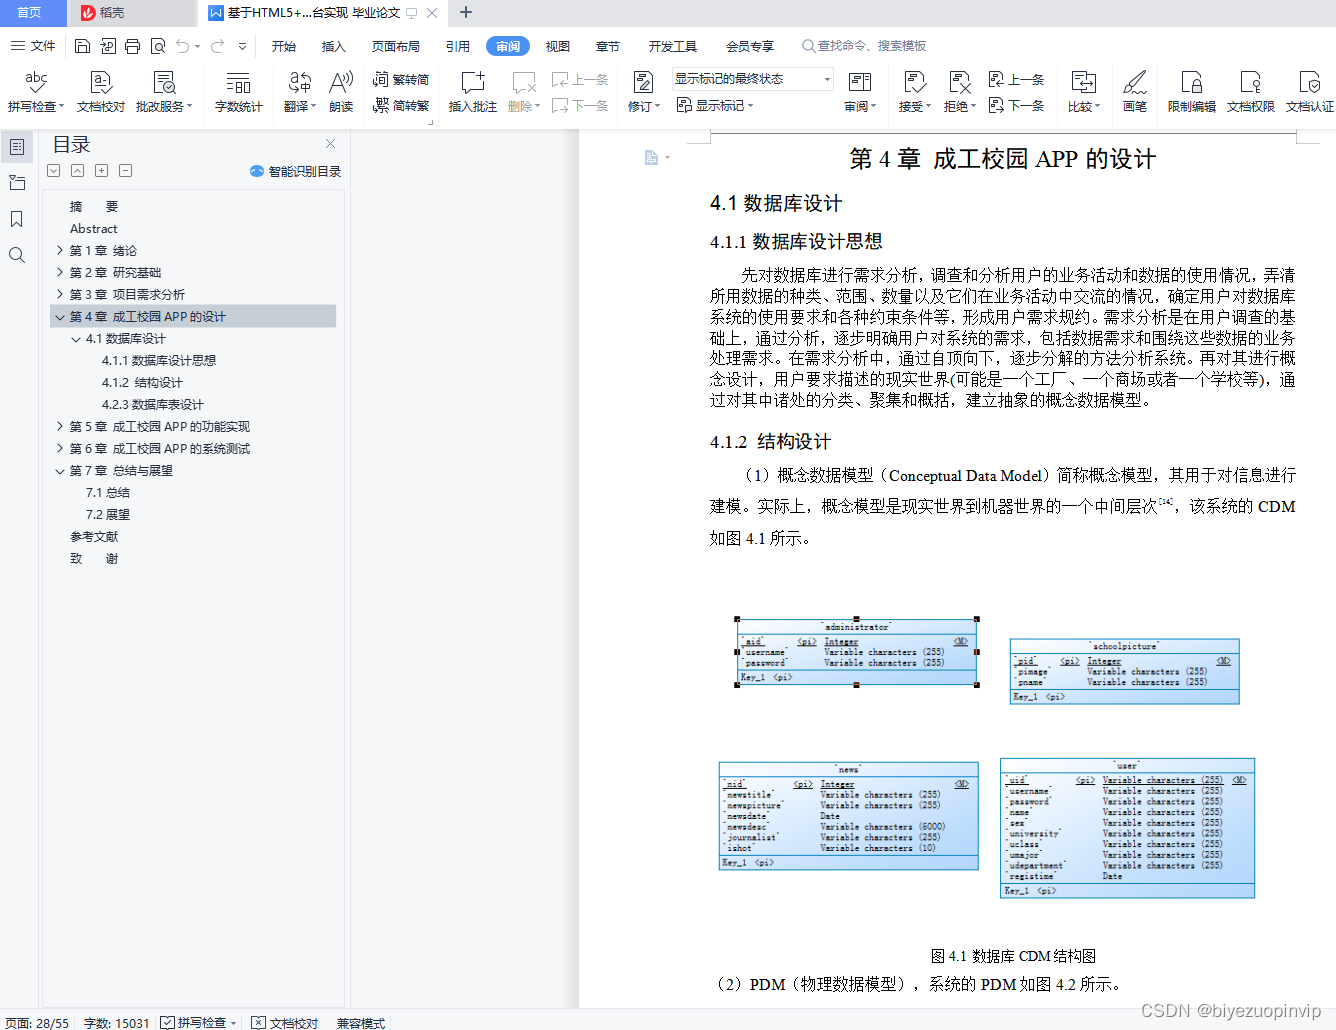Enable 限制编辑 restricted editing

(x=1190, y=90)
